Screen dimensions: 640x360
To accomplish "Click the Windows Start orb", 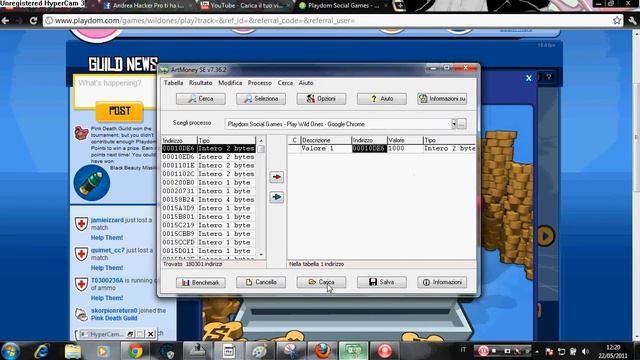I will 11,351.
